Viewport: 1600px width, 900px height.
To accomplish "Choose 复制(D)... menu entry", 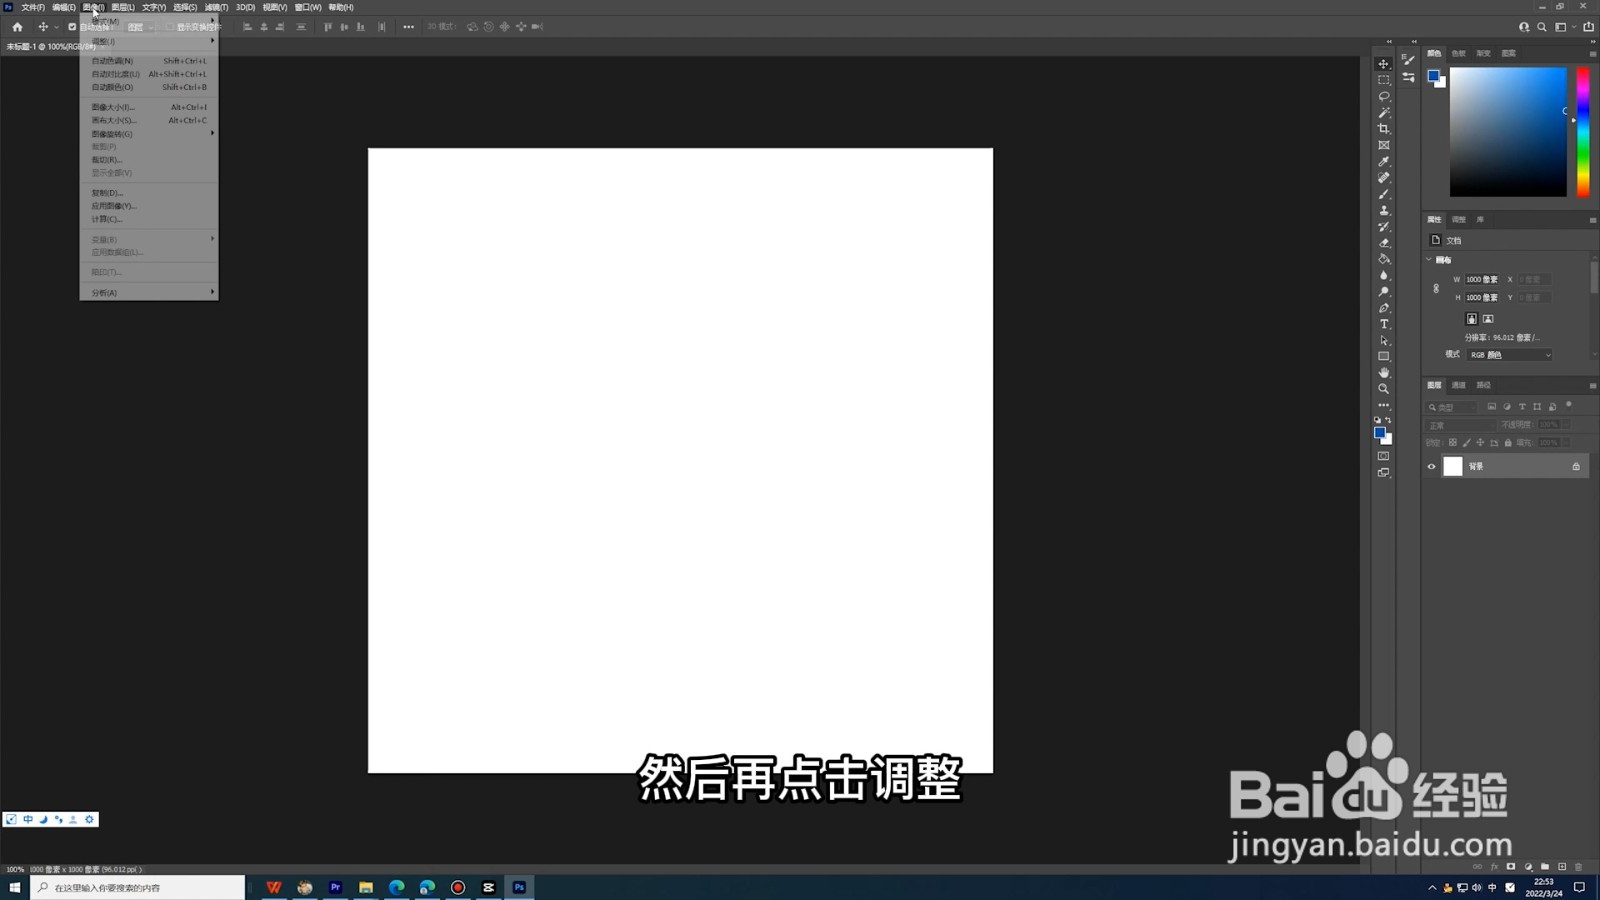I will [149, 193].
